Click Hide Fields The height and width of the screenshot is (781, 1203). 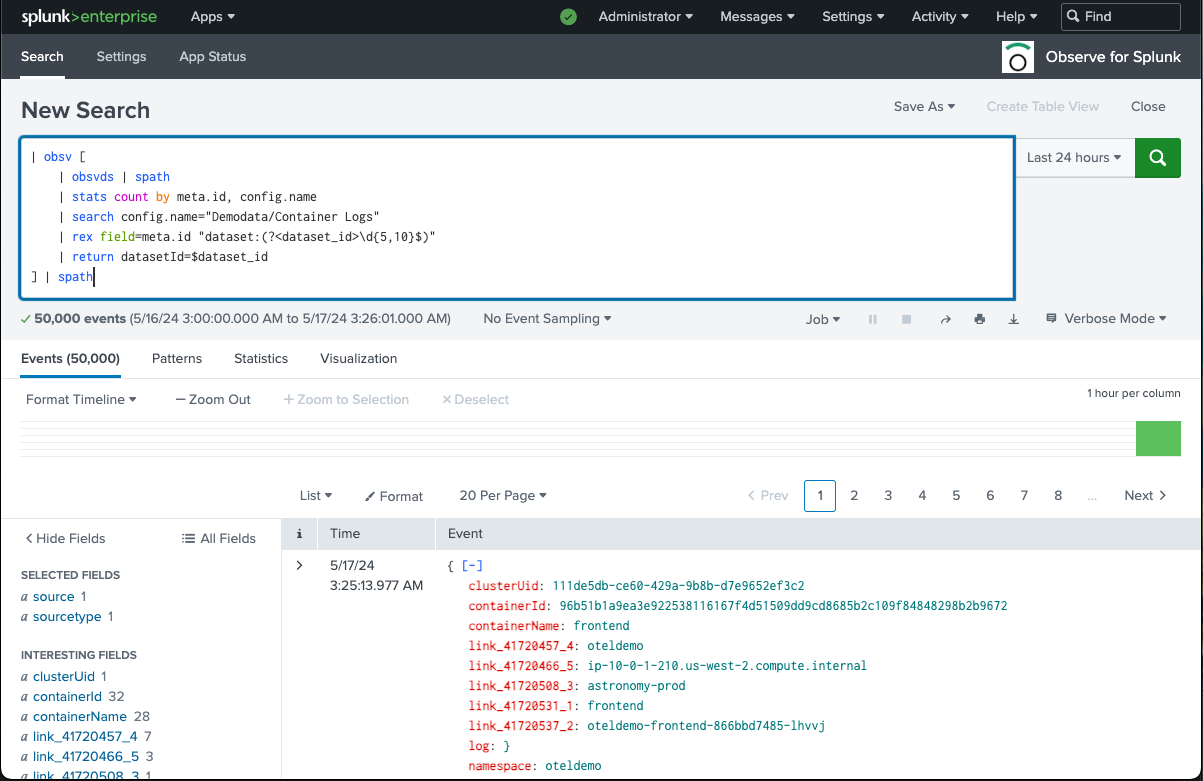[x=65, y=538]
